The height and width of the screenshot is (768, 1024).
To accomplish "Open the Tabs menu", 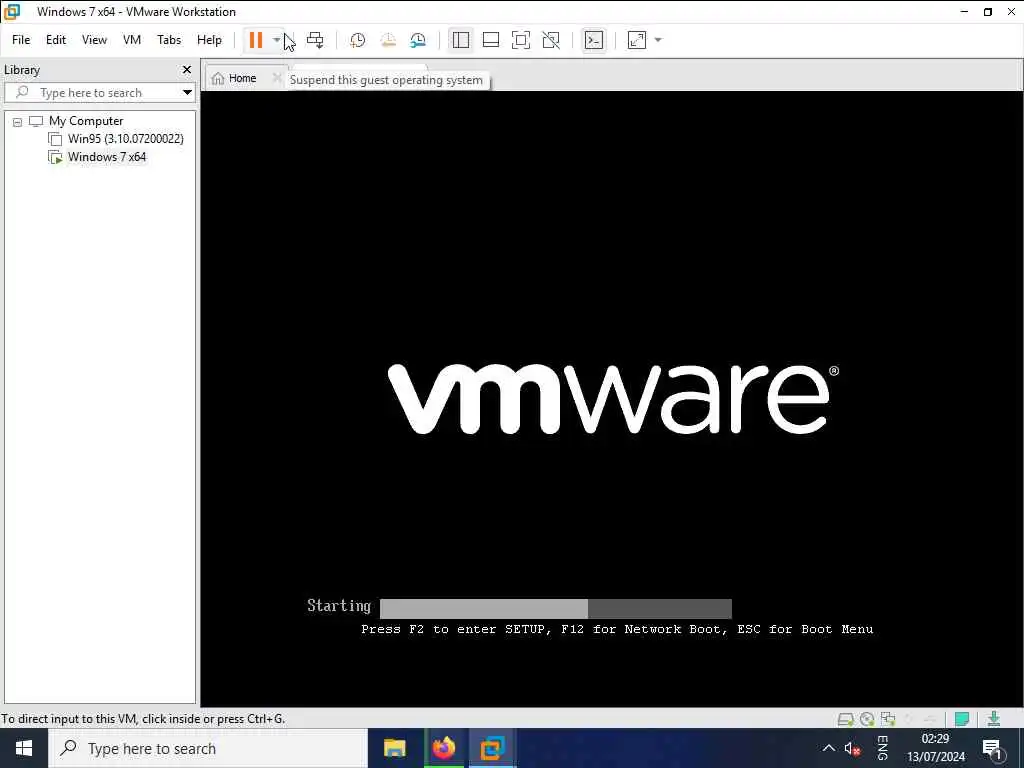I will coord(168,40).
